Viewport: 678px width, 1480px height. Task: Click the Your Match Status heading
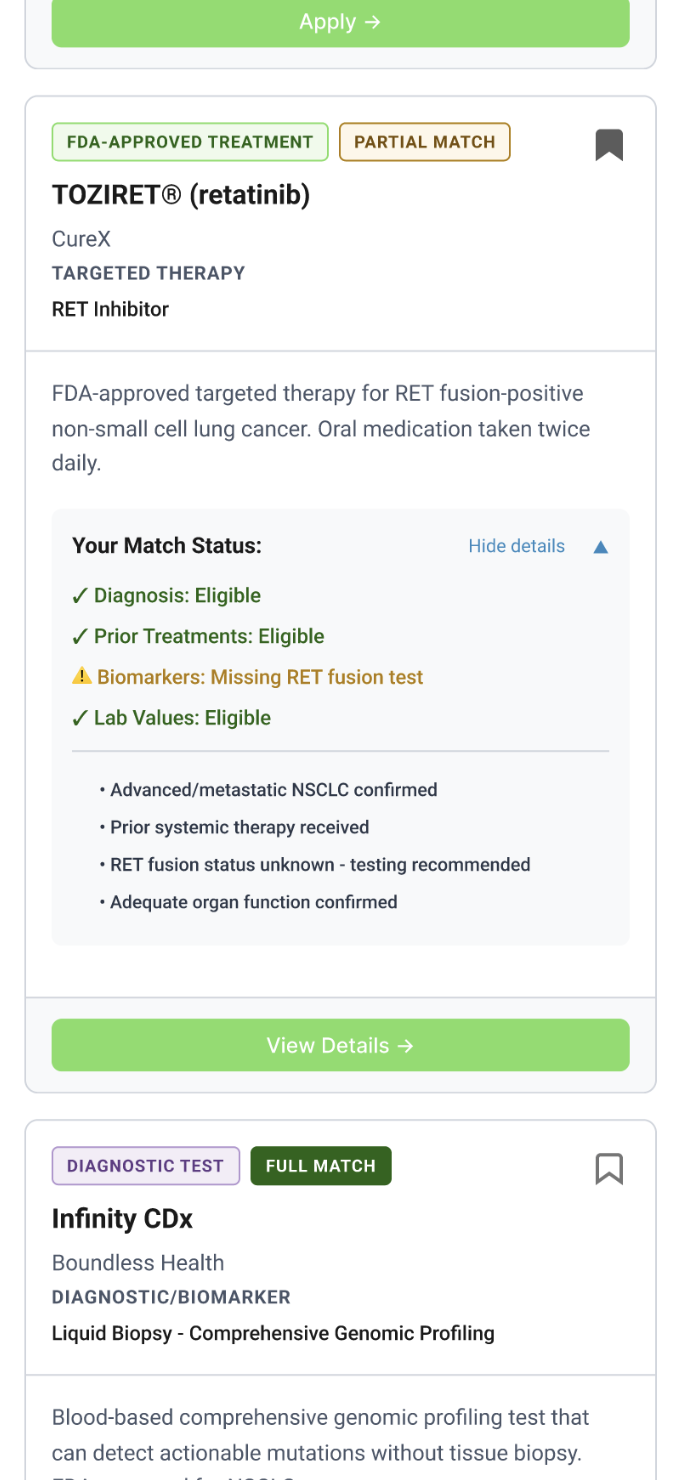pos(166,546)
